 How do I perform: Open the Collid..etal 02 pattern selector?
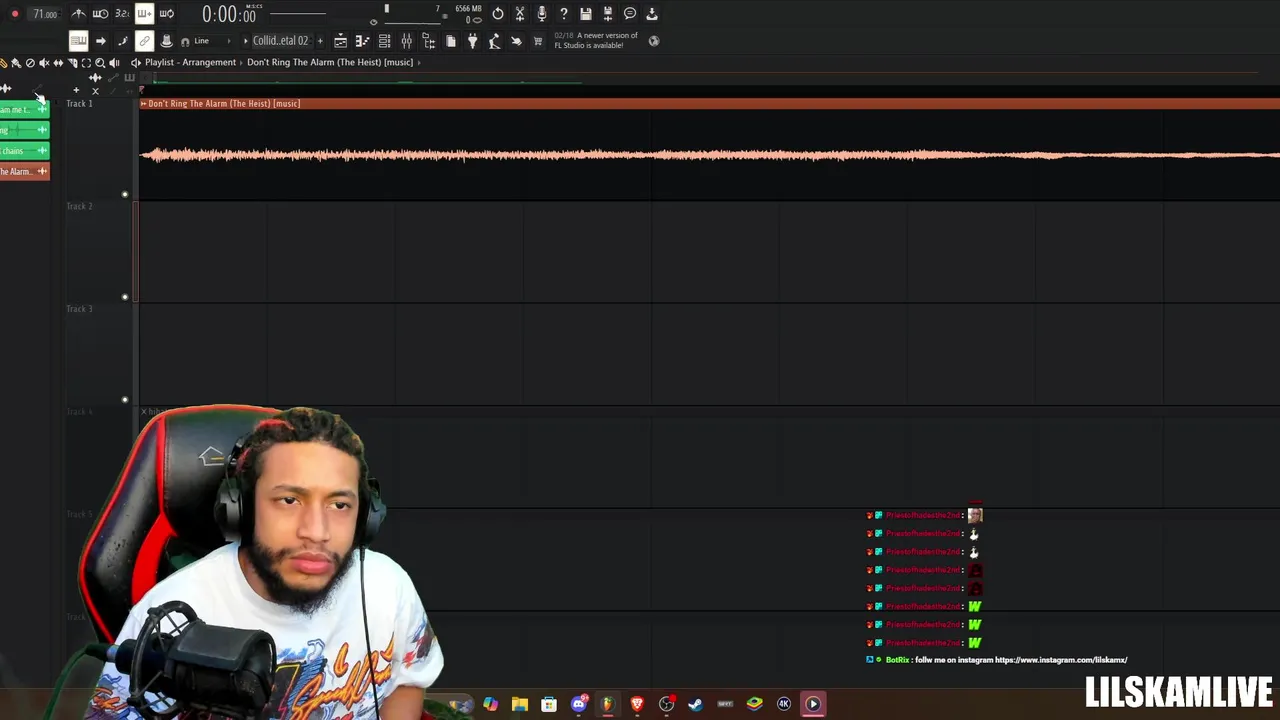tap(280, 41)
